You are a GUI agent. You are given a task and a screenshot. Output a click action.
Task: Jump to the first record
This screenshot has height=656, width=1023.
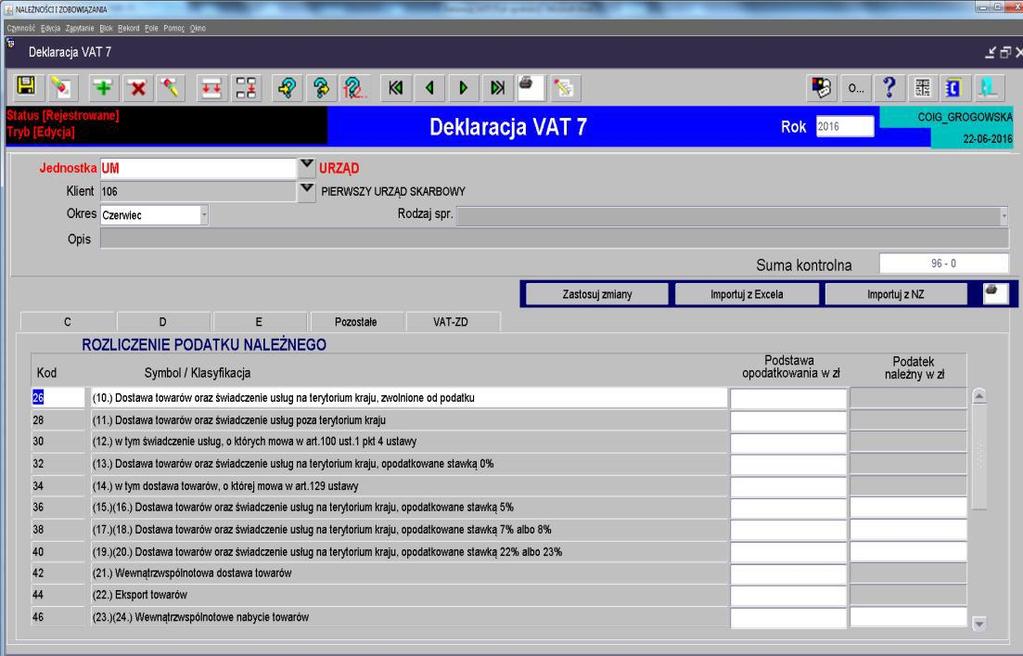tap(395, 87)
